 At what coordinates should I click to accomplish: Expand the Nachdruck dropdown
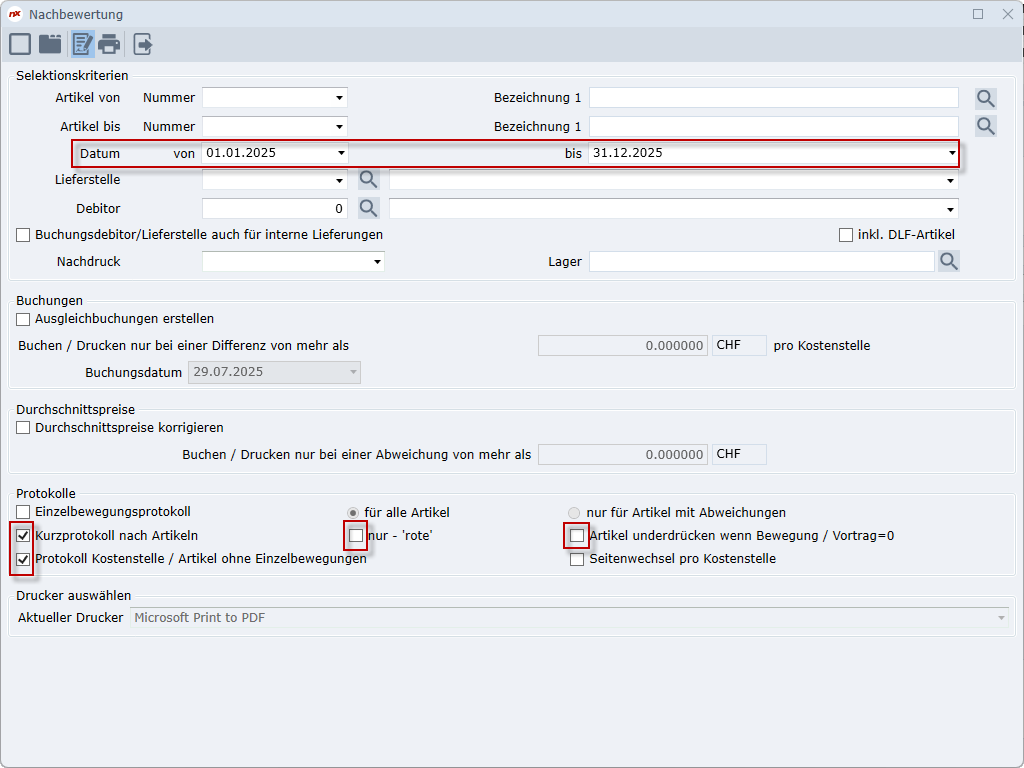tap(377, 262)
